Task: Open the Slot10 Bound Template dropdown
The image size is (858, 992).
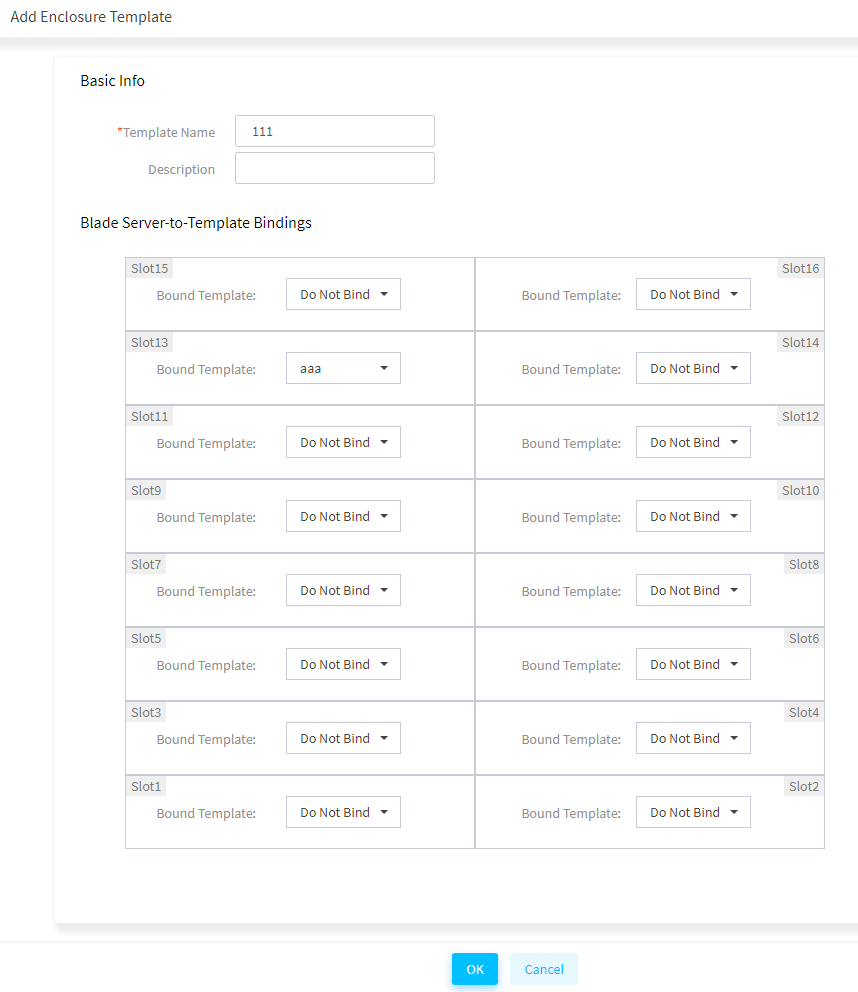Action: (x=693, y=516)
